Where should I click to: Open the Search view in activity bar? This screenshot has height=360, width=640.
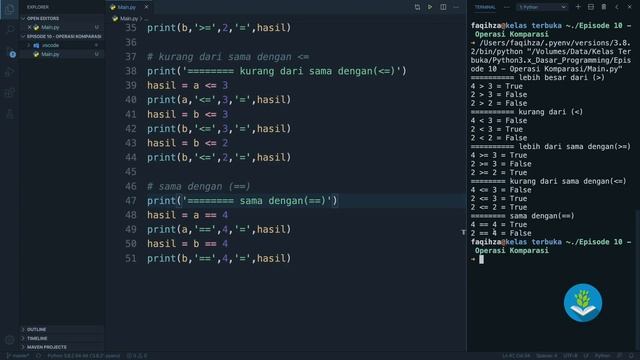(9, 29)
